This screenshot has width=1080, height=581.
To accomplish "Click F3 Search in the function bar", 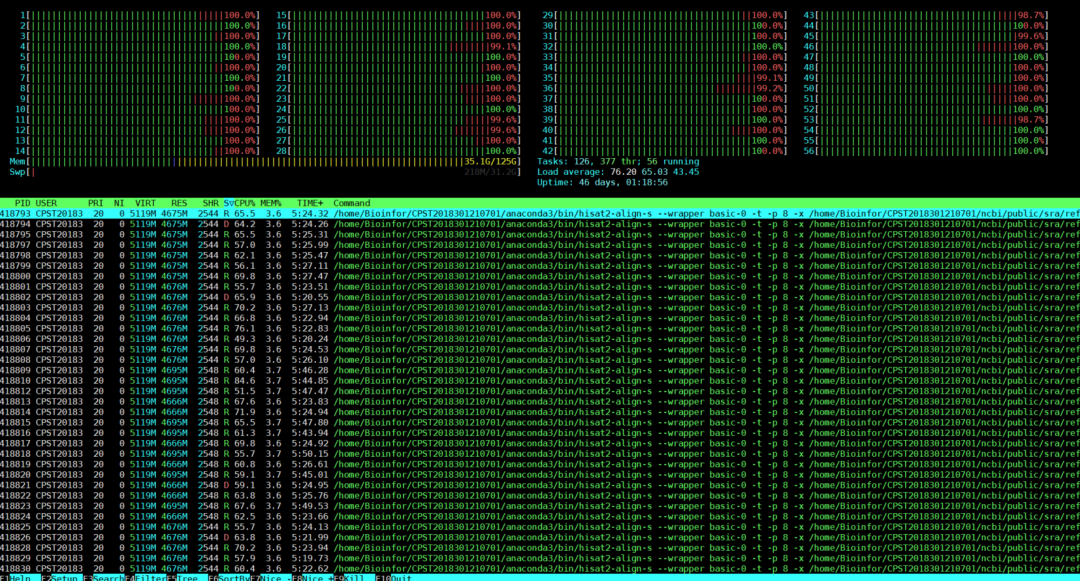I will 103,578.
